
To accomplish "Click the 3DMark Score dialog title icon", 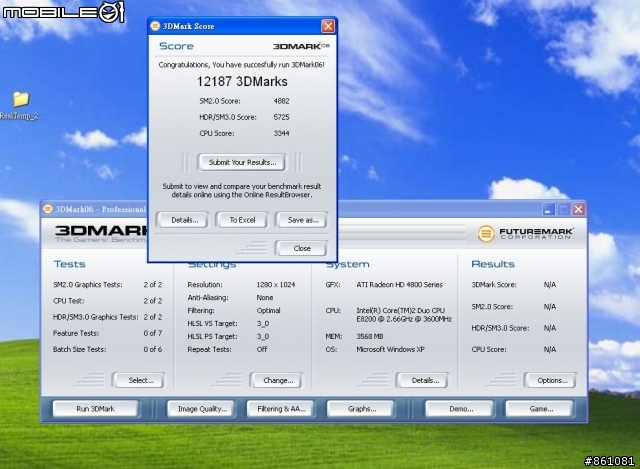I will [x=155, y=26].
